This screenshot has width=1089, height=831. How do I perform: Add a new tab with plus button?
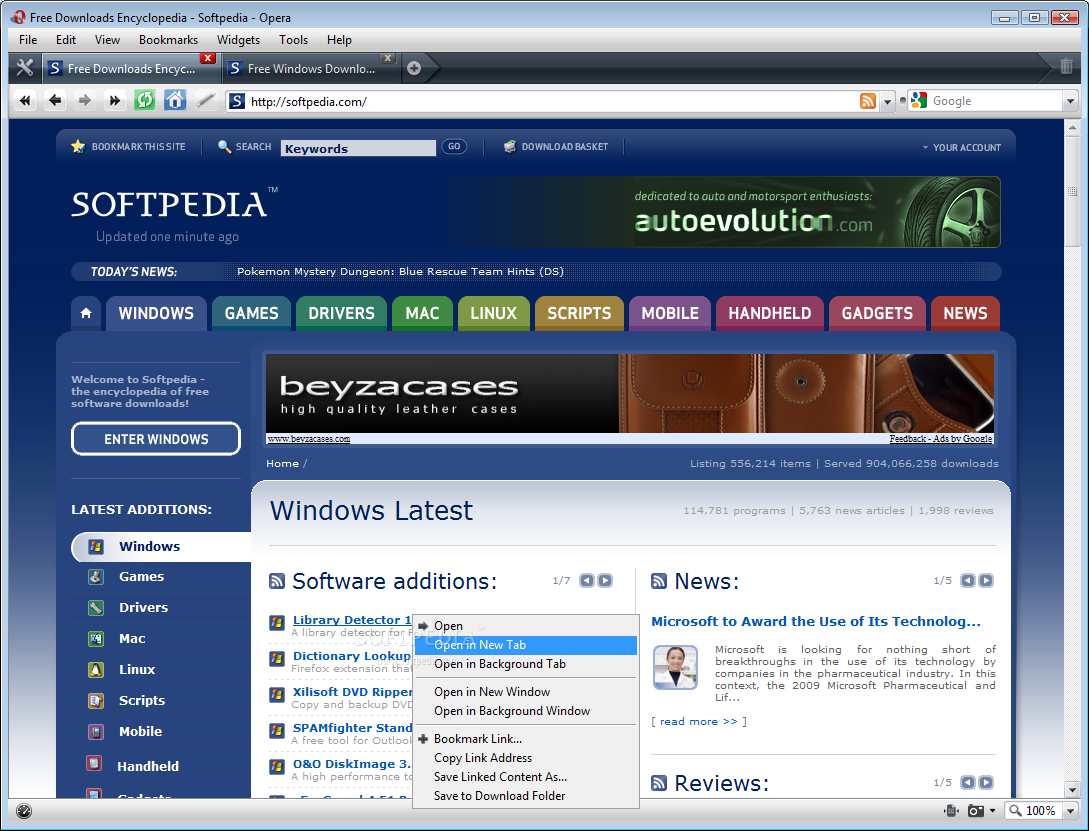point(414,68)
